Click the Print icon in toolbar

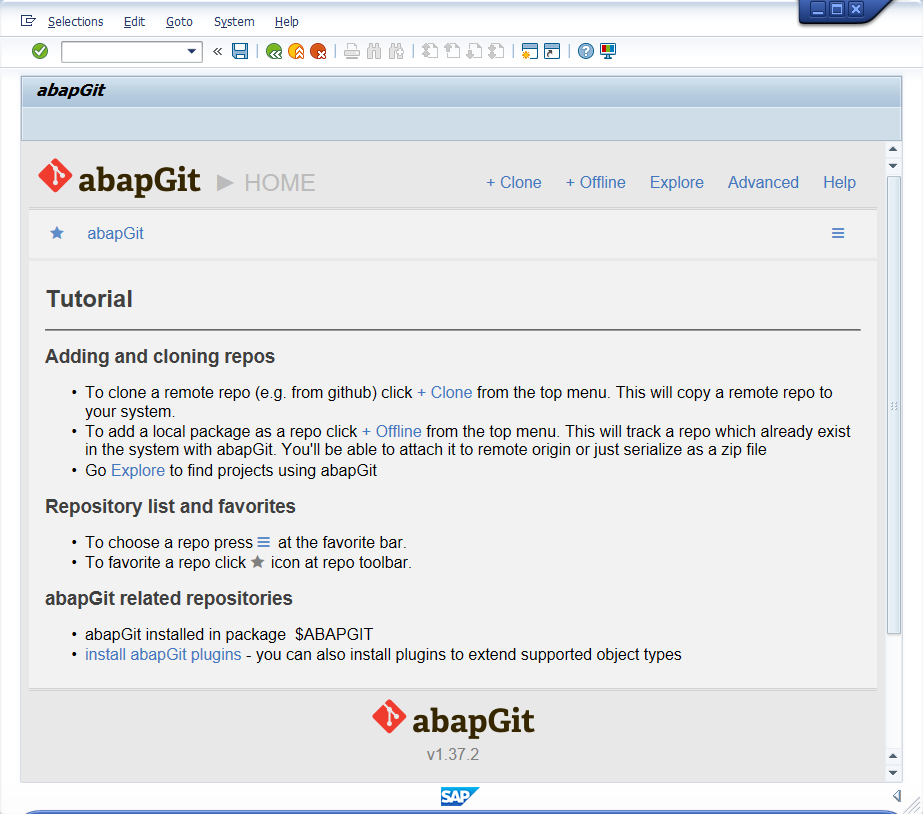click(352, 51)
